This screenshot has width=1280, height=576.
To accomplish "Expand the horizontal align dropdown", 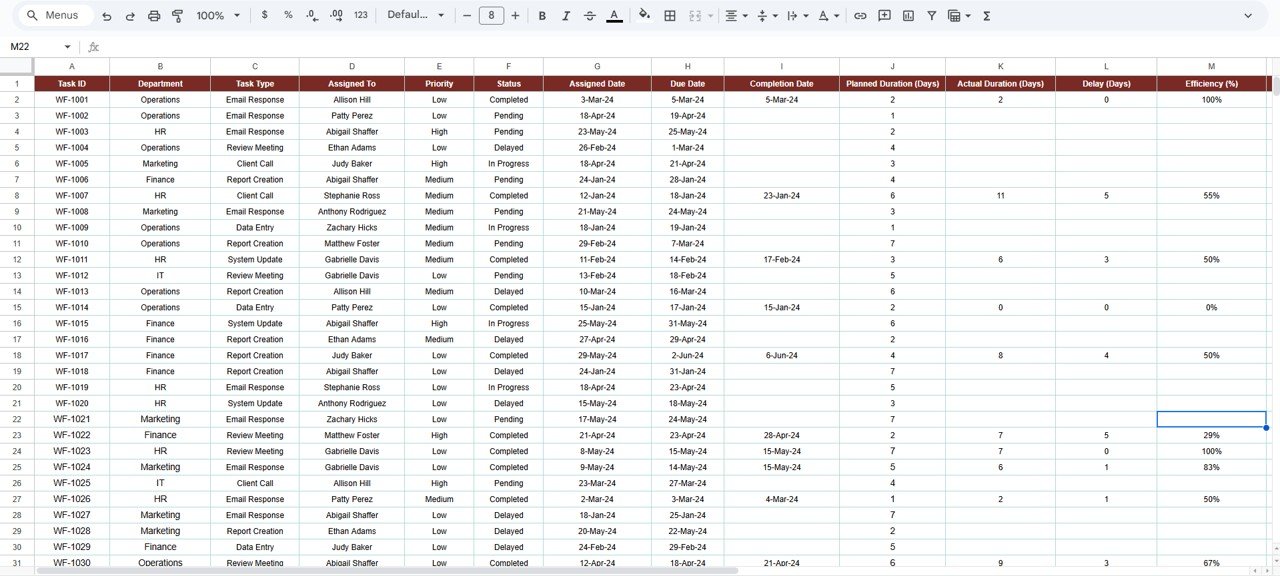I will coord(736,16).
